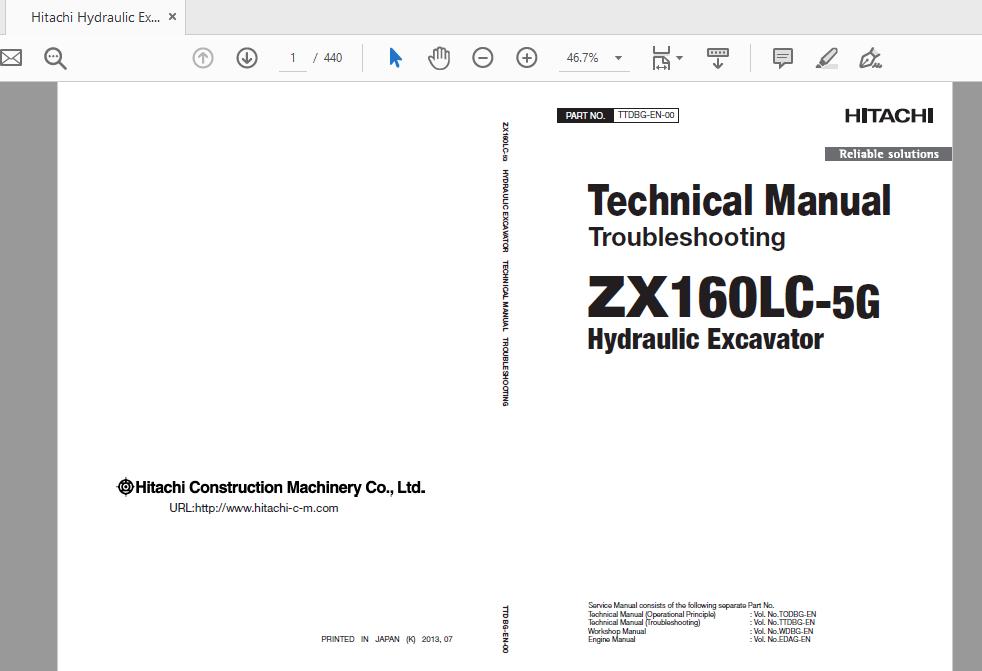Image resolution: width=982 pixels, height=671 pixels.
Task: Click PRINTED IN JAPAN 2013, 07 text
Action: [386, 639]
